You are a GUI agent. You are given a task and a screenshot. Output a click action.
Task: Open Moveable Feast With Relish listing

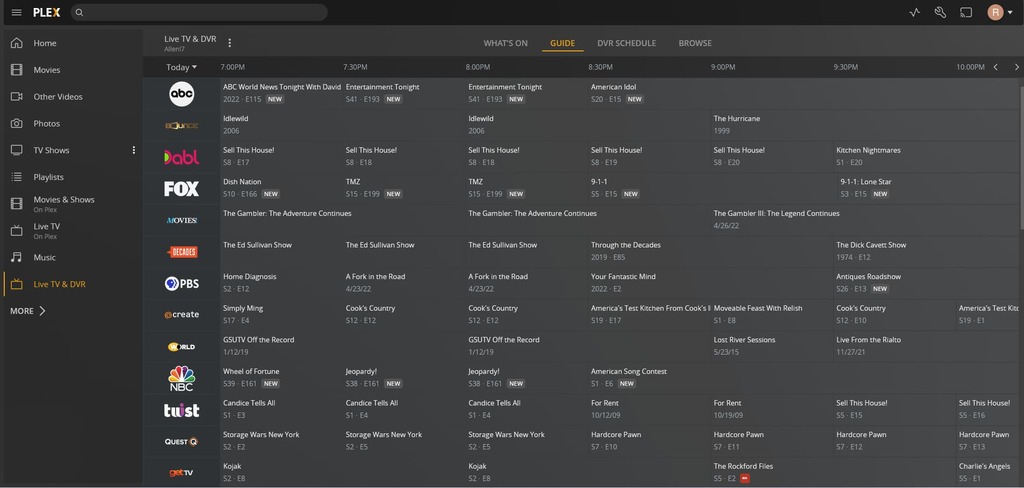pyautogui.click(x=772, y=314)
